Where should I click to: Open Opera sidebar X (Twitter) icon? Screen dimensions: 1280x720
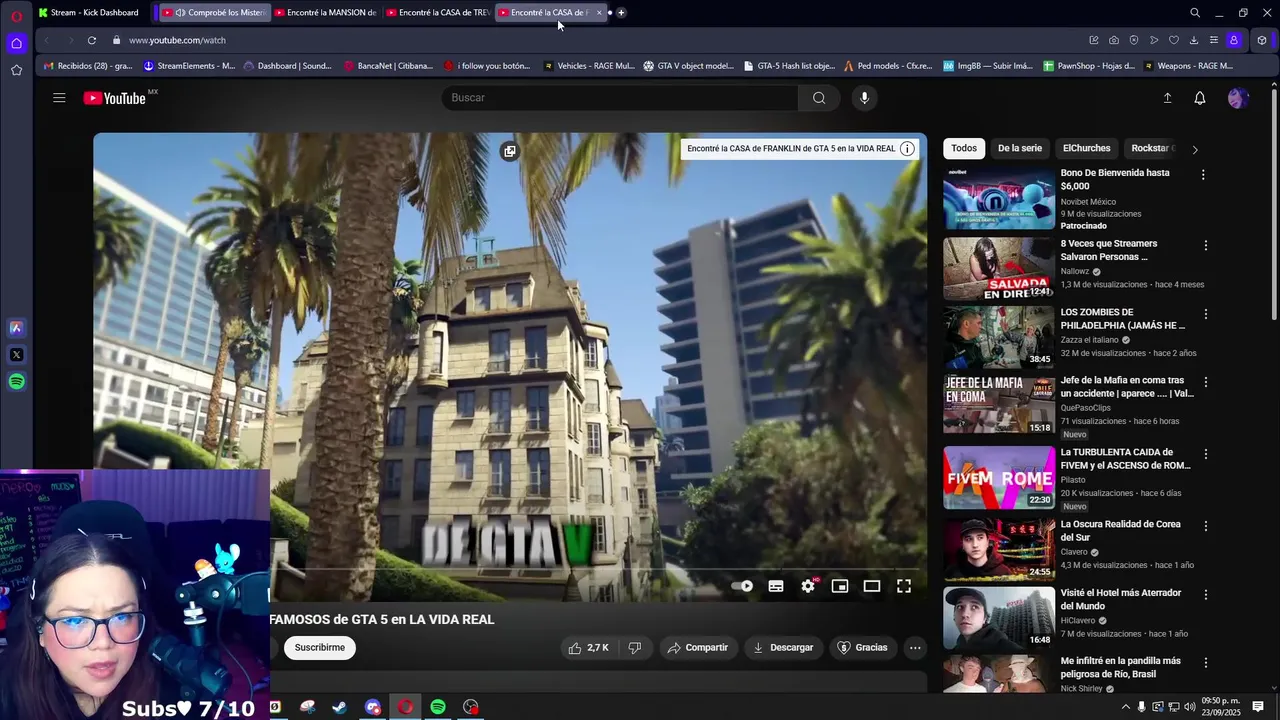pos(16,355)
